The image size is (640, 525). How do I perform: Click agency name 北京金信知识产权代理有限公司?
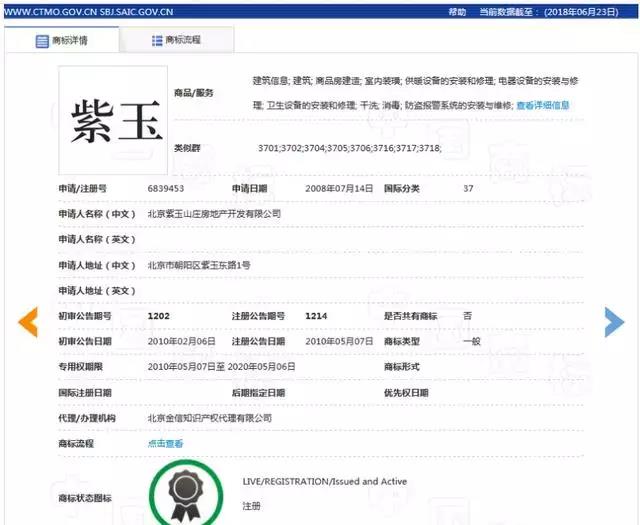(210, 418)
